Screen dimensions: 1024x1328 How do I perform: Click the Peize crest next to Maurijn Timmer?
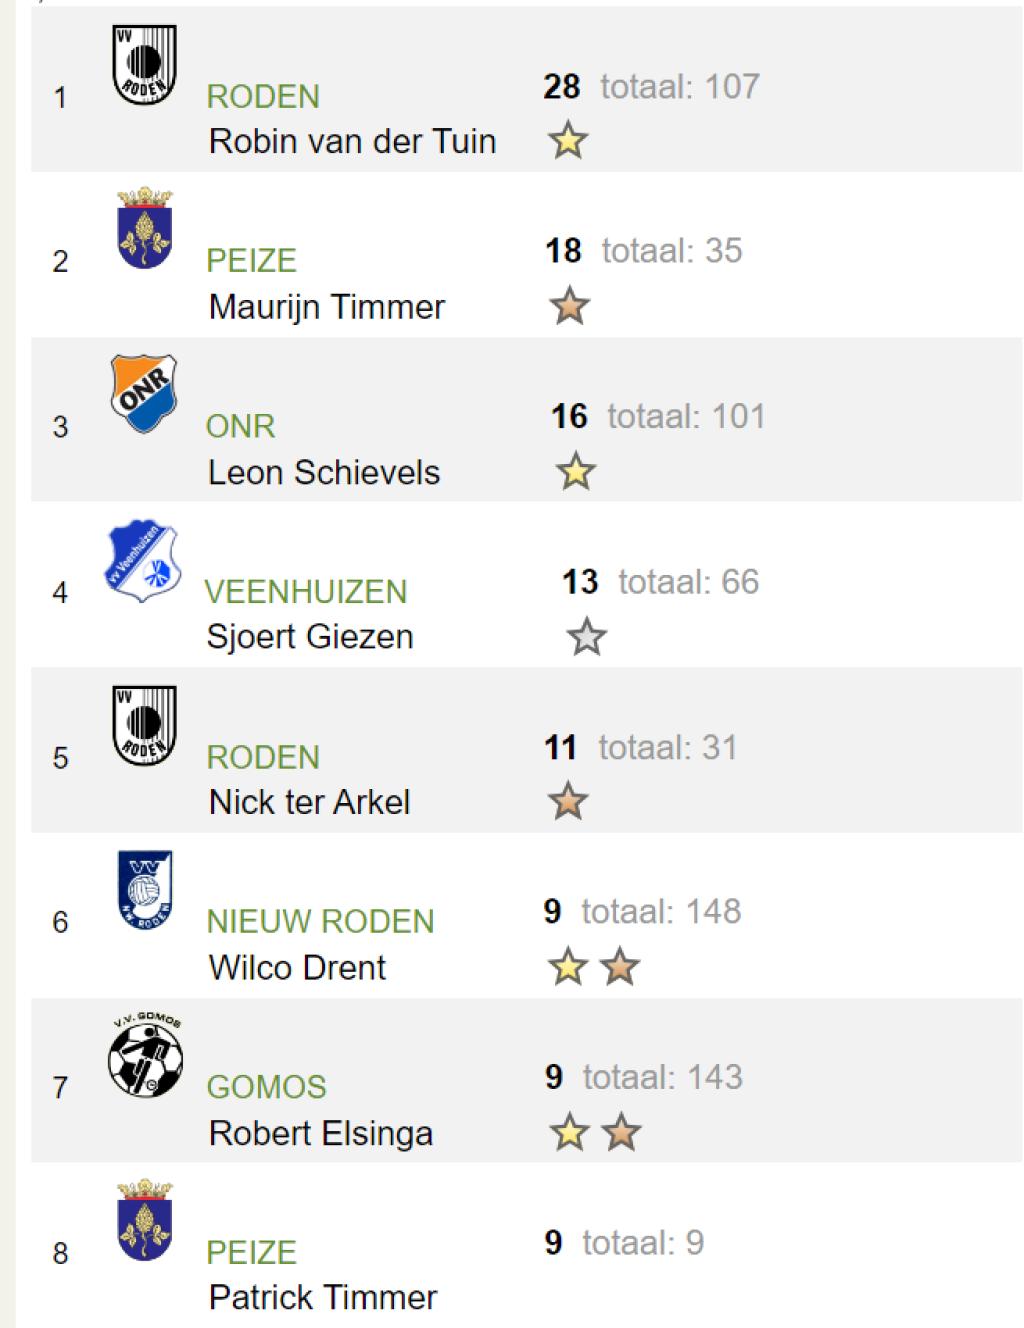tap(145, 228)
